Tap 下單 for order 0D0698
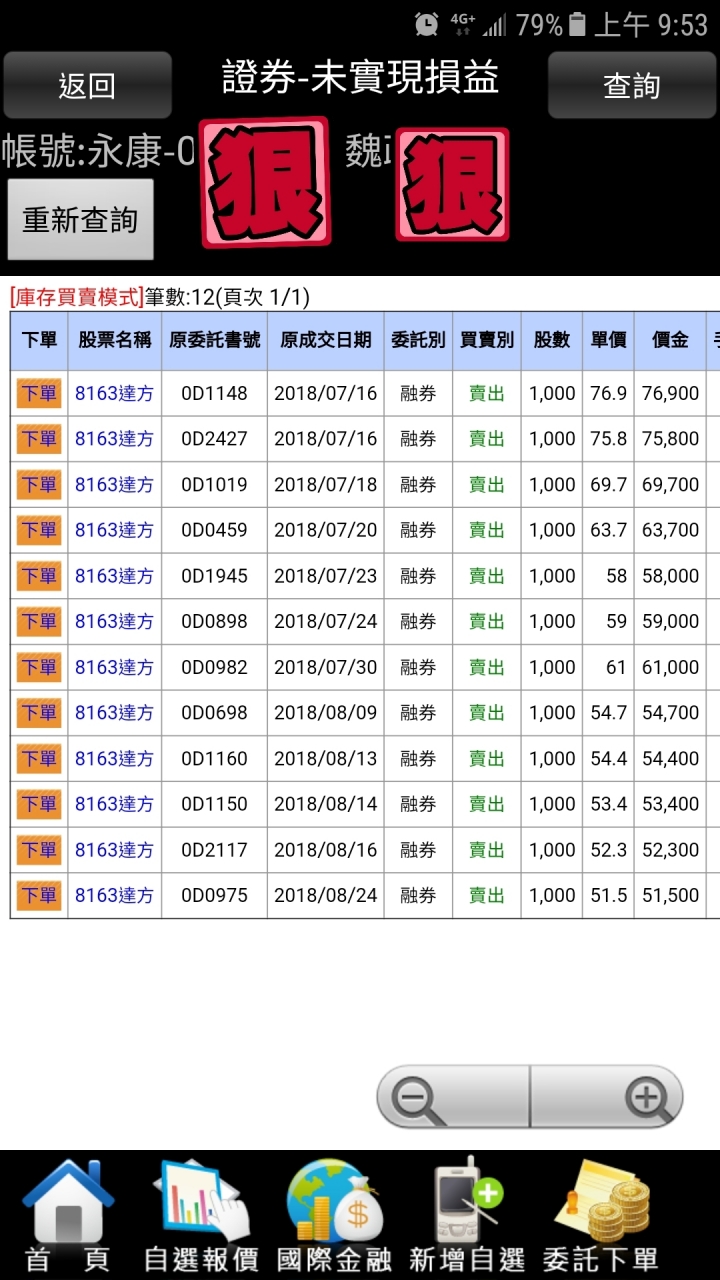The width and height of the screenshot is (720, 1280). pos(39,713)
